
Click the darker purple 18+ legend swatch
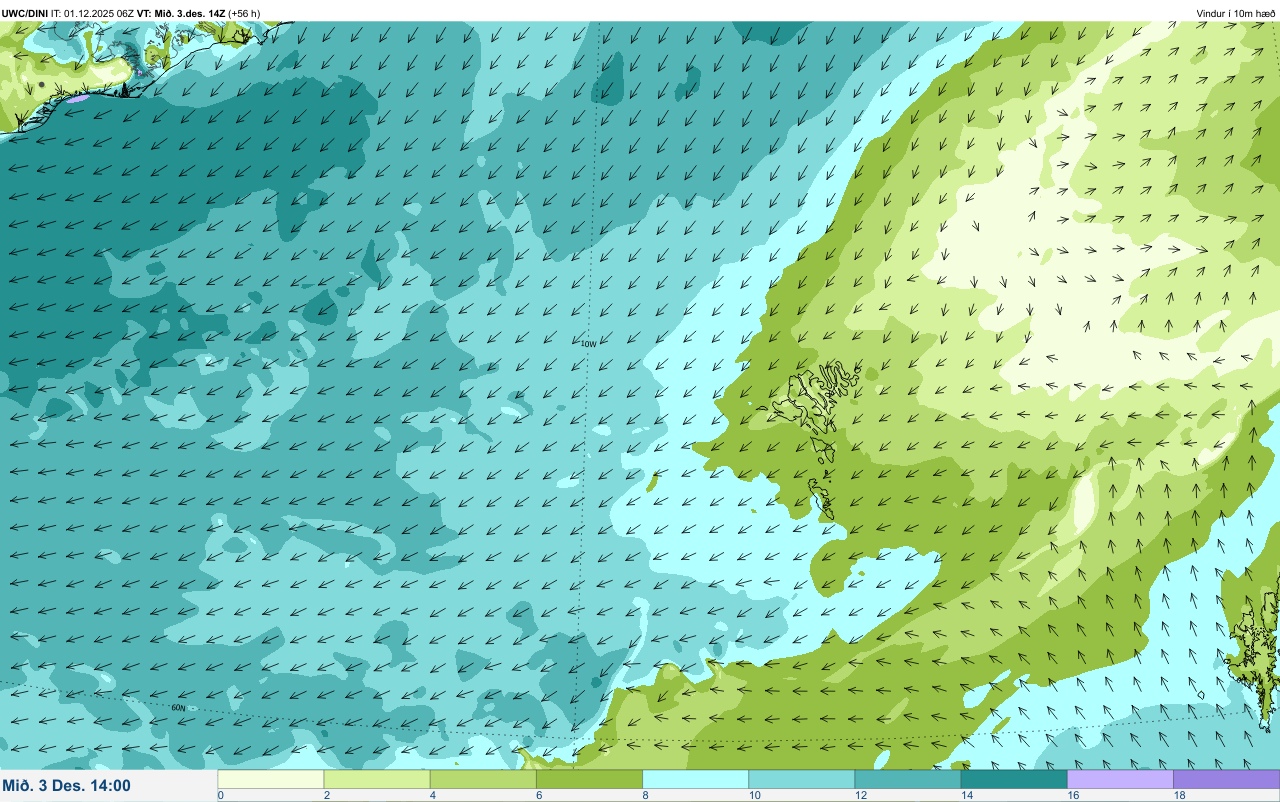1226,779
